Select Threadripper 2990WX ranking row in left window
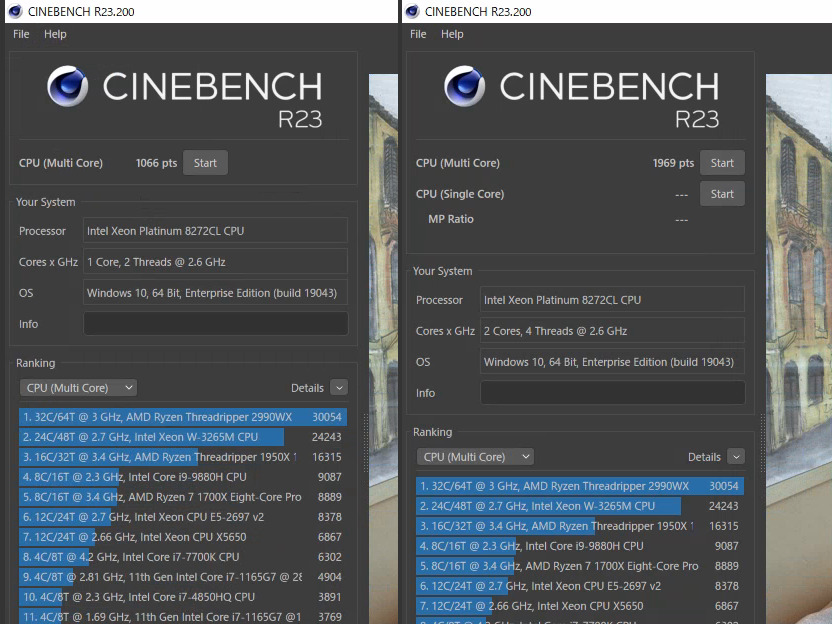This screenshot has width=832, height=624. click(183, 417)
